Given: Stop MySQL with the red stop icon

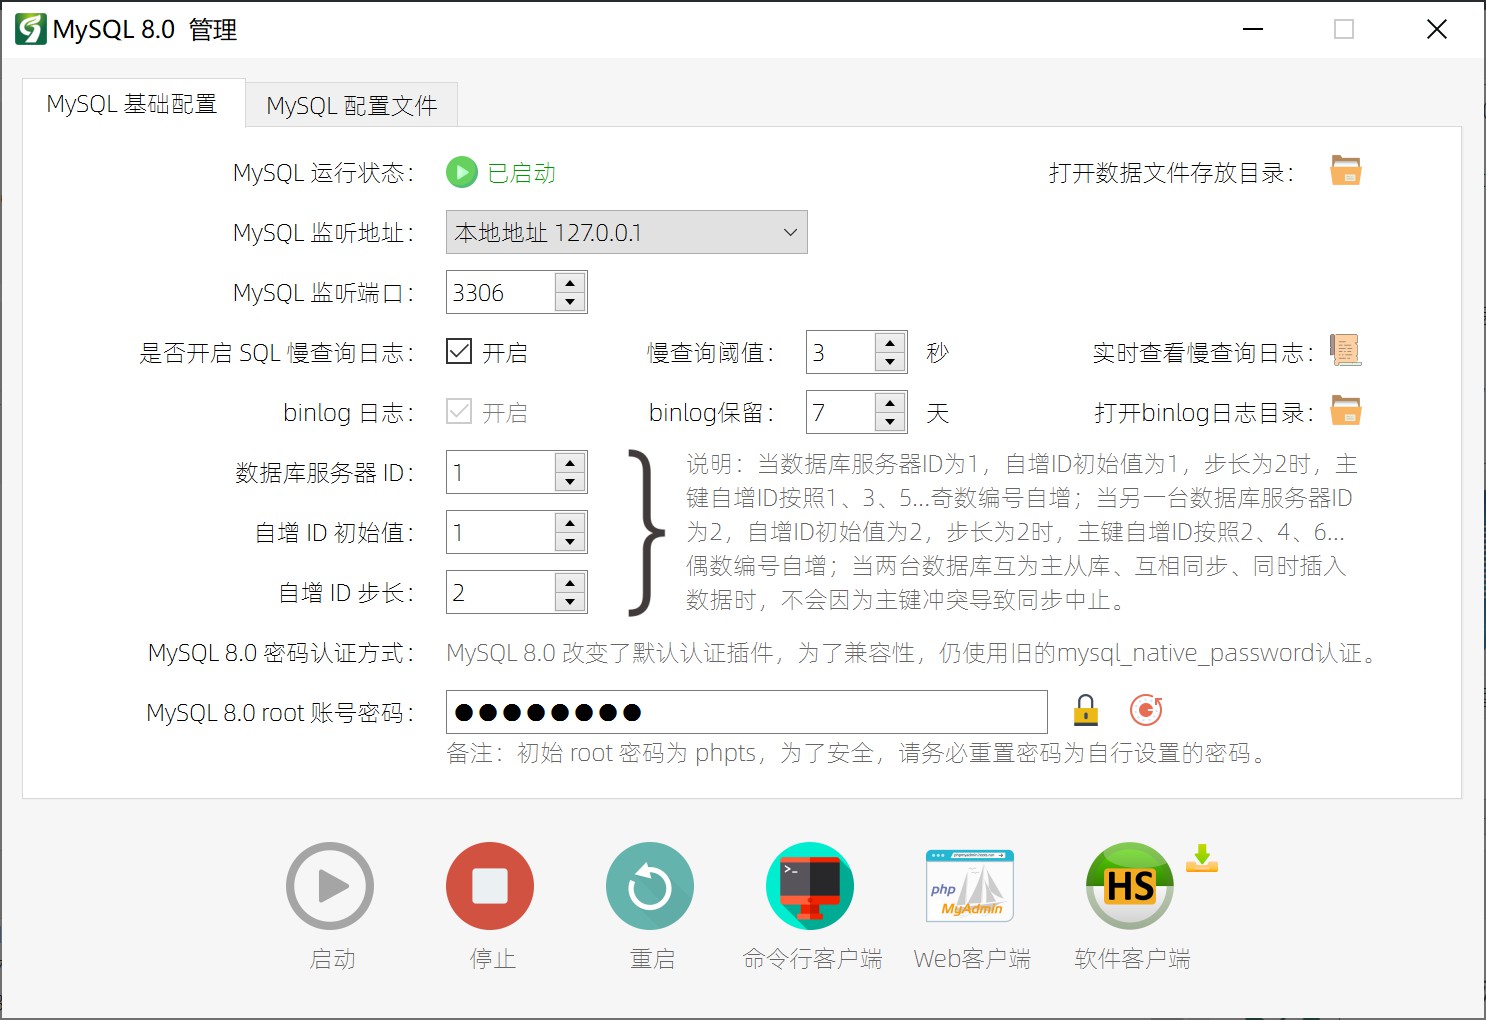Looking at the screenshot, I should point(490,886).
